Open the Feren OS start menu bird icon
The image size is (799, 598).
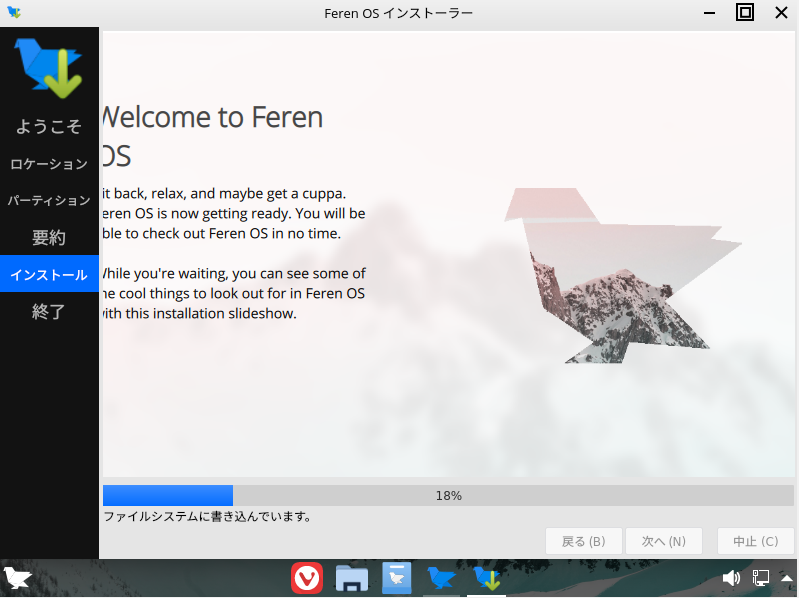(16, 578)
